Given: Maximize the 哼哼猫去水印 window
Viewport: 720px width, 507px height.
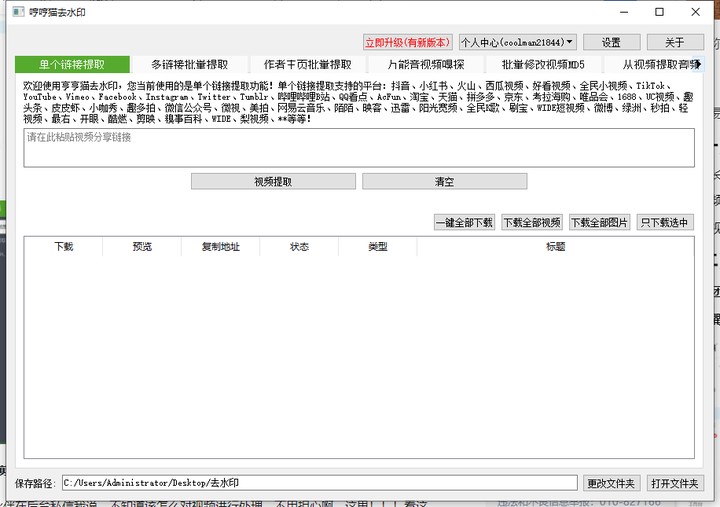Looking at the screenshot, I should tap(659, 12).
